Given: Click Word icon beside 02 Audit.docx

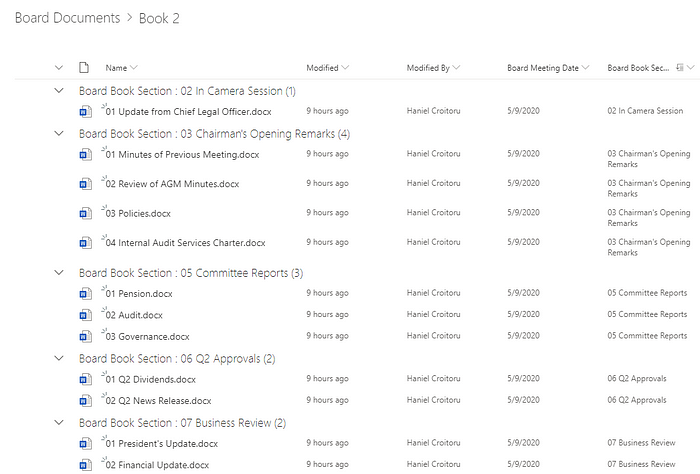Looking at the screenshot, I should pyautogui.click(x=85, y=315).
